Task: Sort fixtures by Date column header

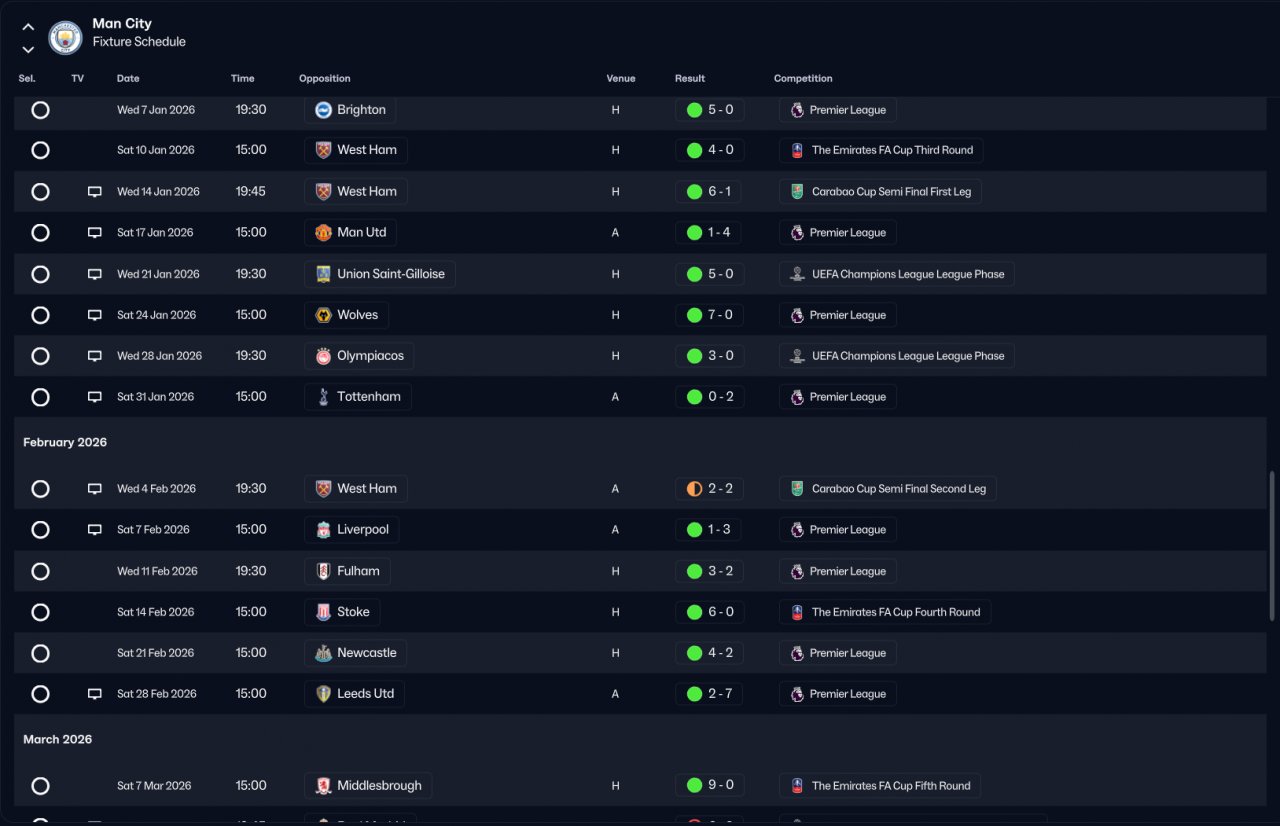Action: point(128,79)
